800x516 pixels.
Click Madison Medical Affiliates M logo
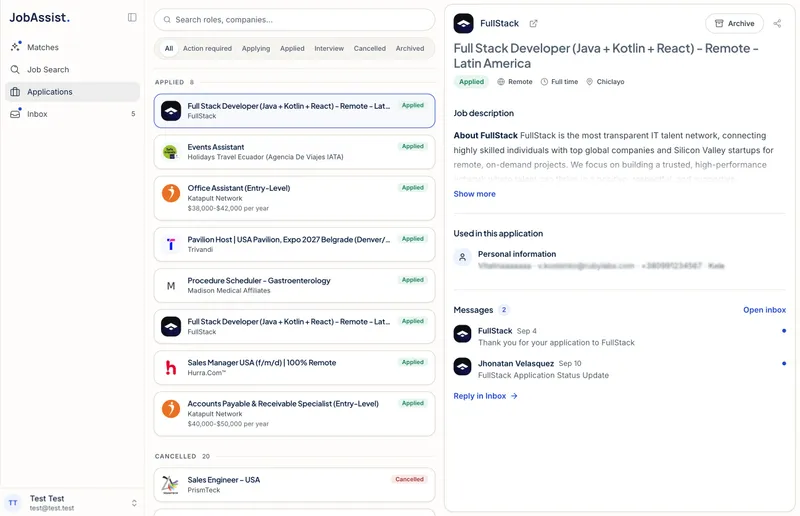171,286
